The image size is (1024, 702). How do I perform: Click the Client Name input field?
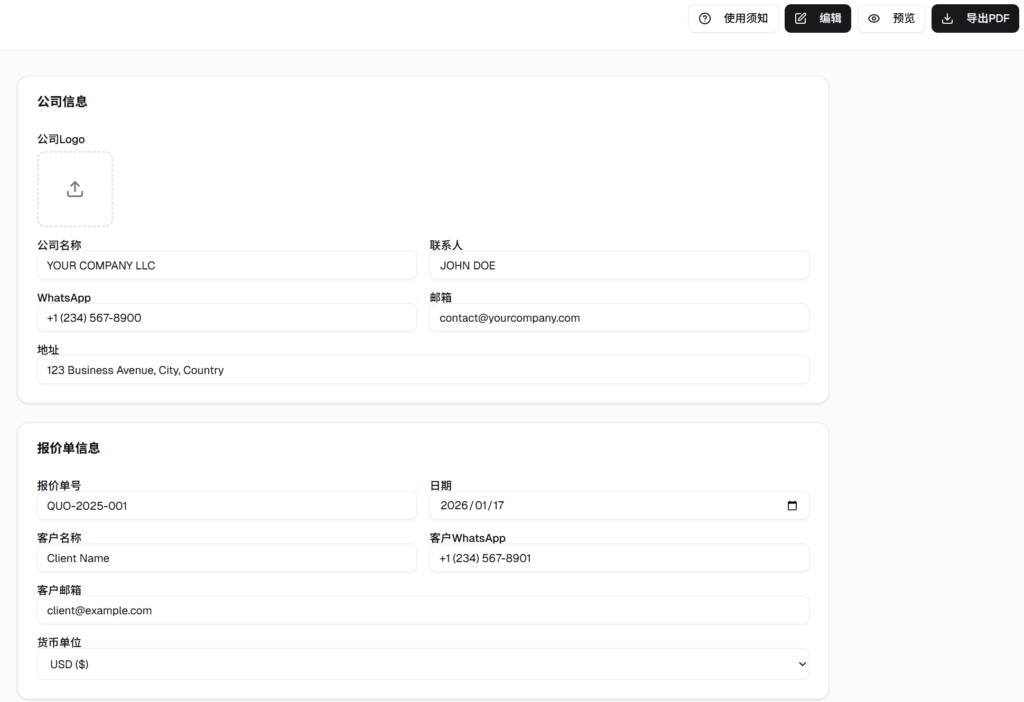point(226,558)
